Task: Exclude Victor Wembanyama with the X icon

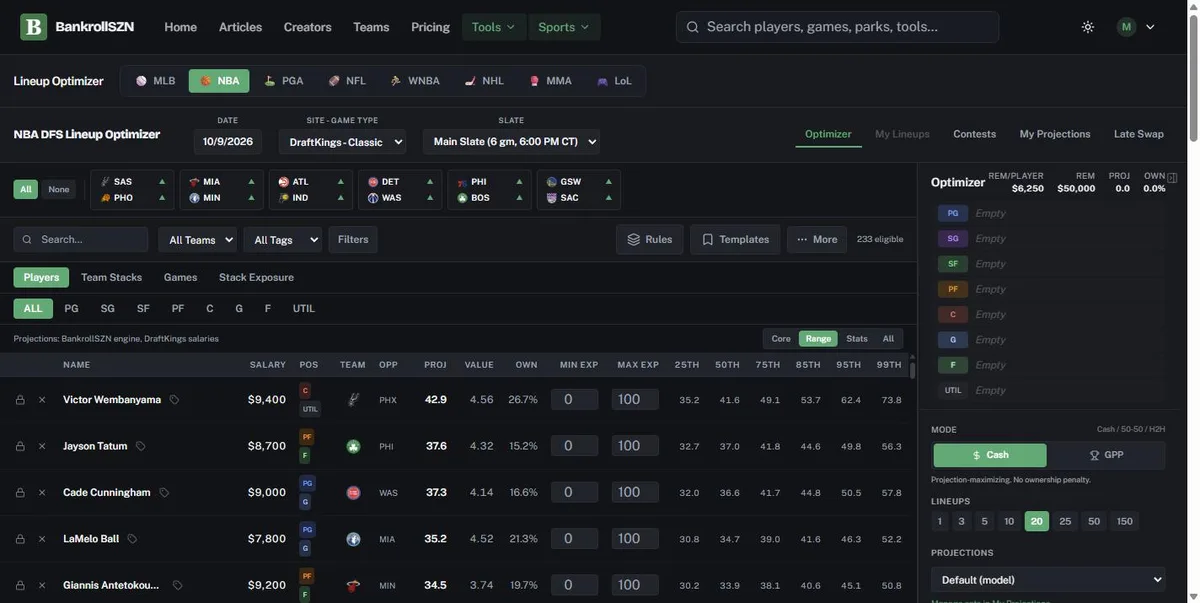Action: coord(42,400)
